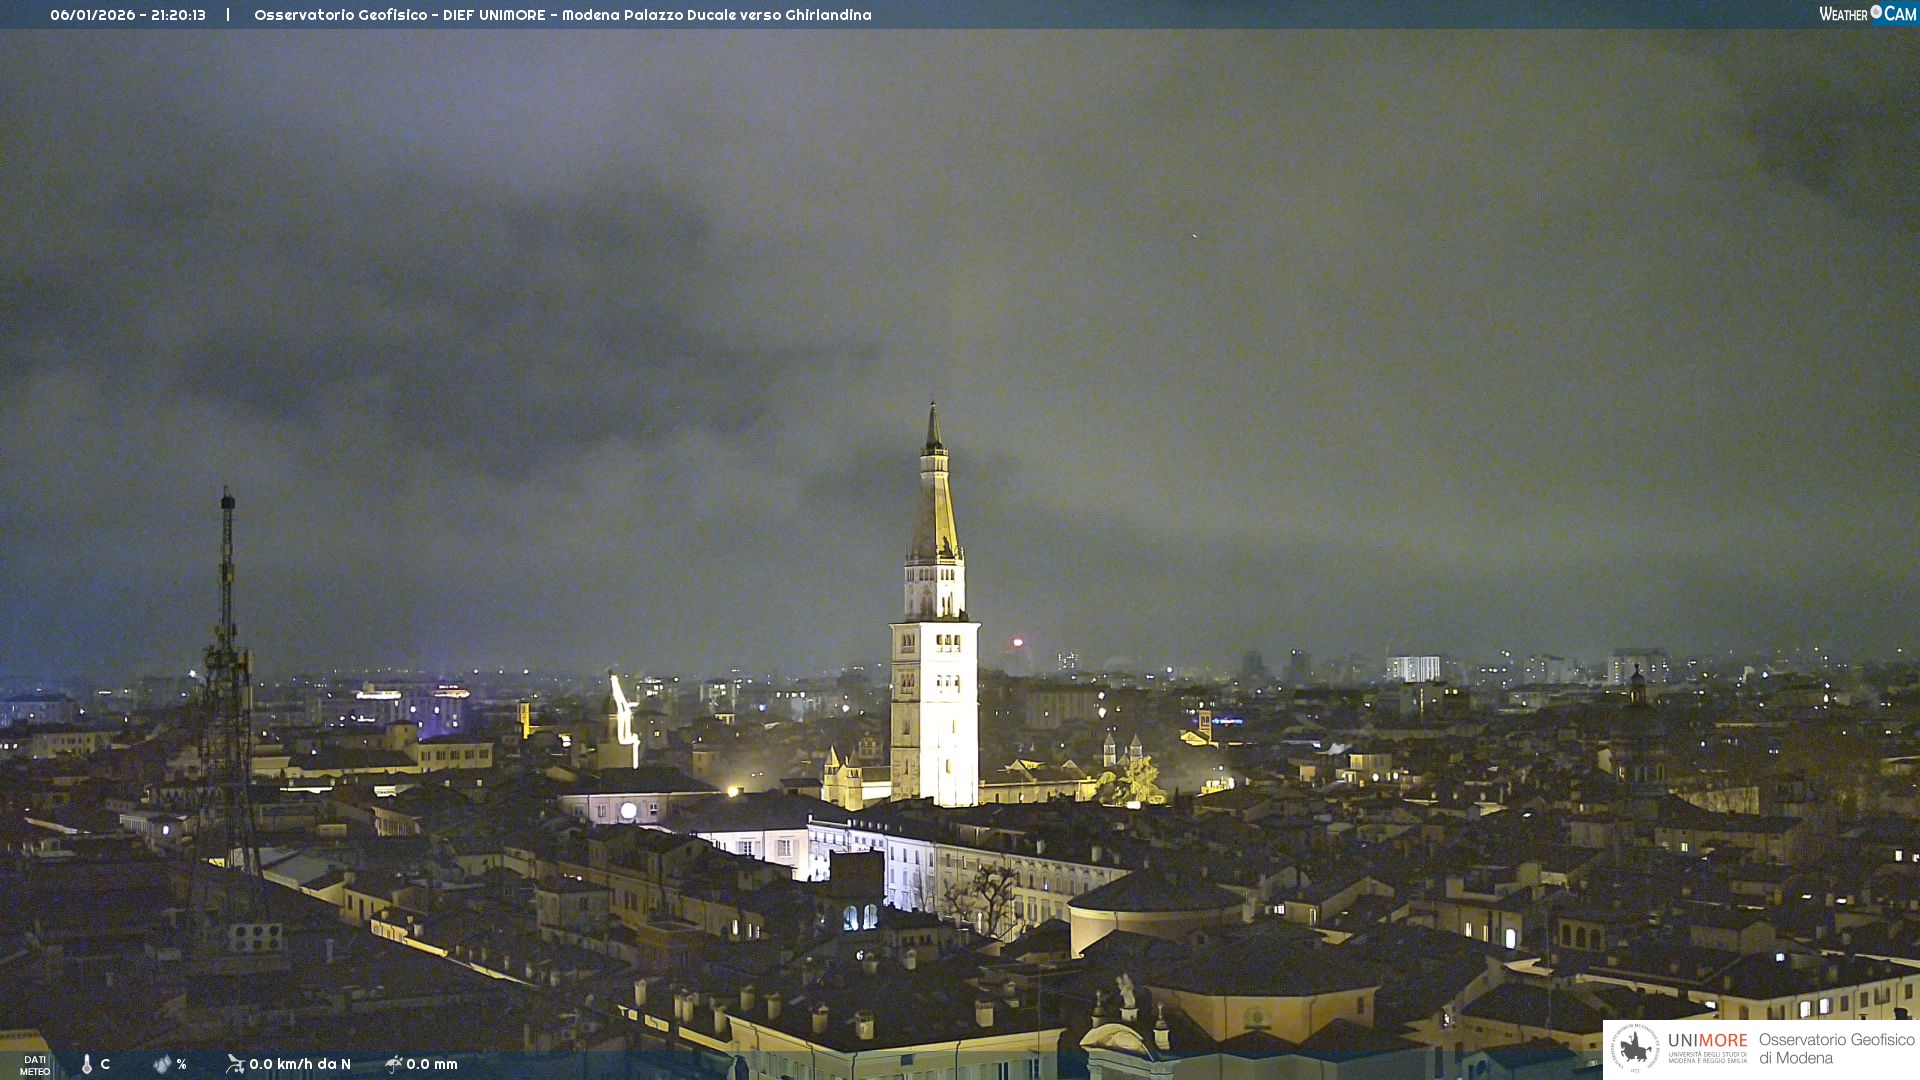Click the illuminated Ghirlandina bell tower

coord(935,650)
